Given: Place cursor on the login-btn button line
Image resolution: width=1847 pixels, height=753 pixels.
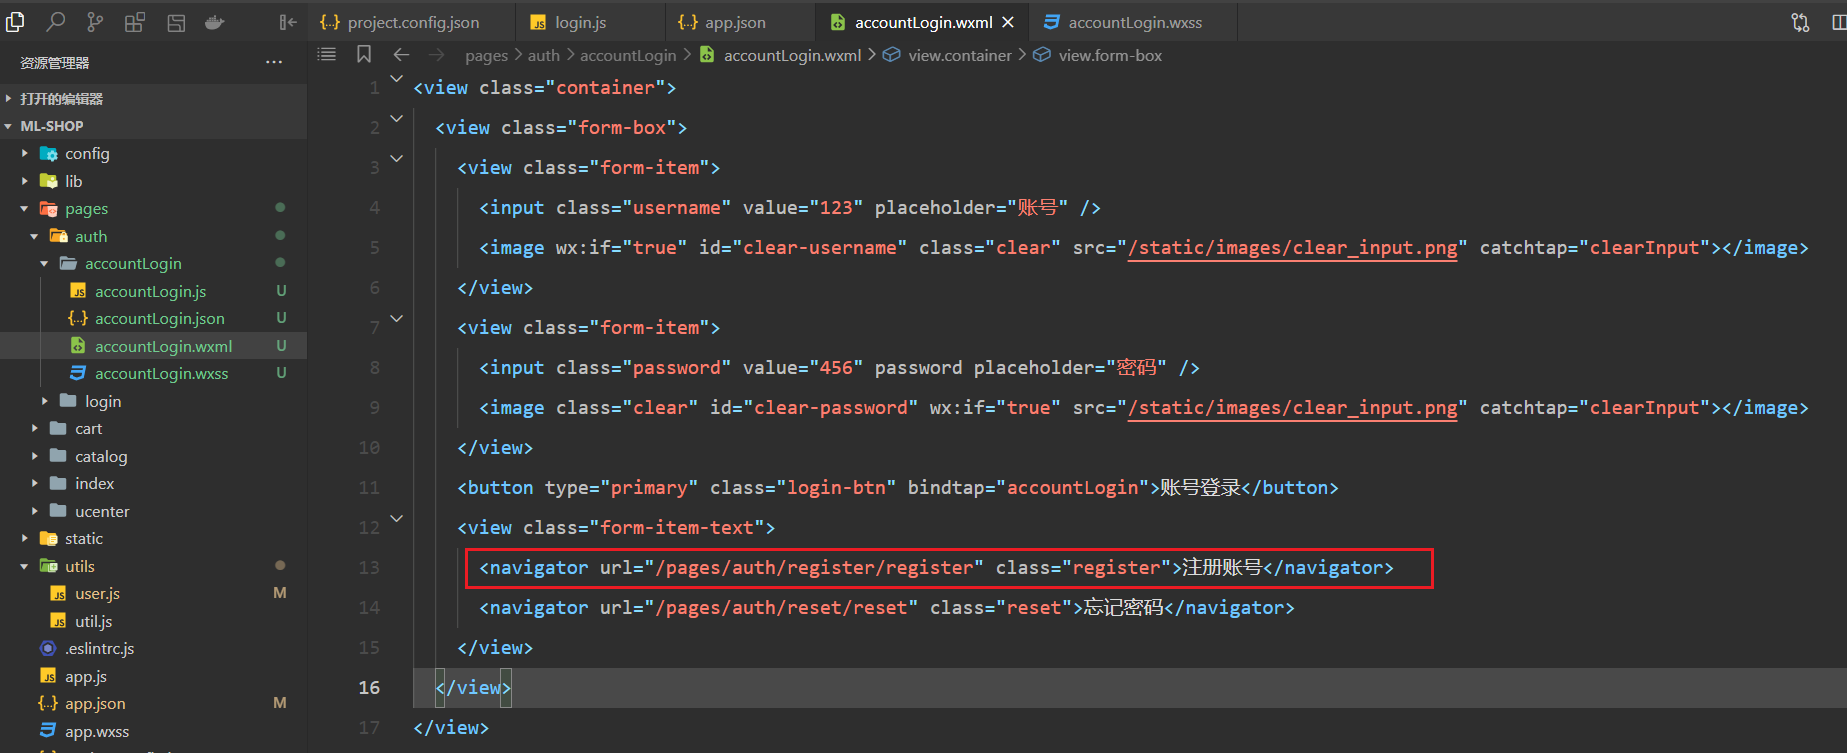Looking at the screenshot, I should click(897, 488).
